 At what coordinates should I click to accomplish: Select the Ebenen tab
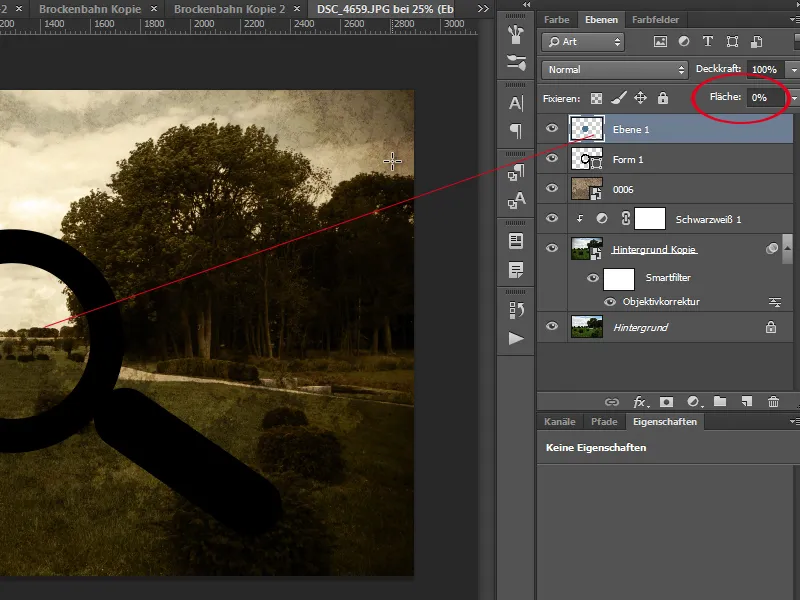[x=601, y=20]
